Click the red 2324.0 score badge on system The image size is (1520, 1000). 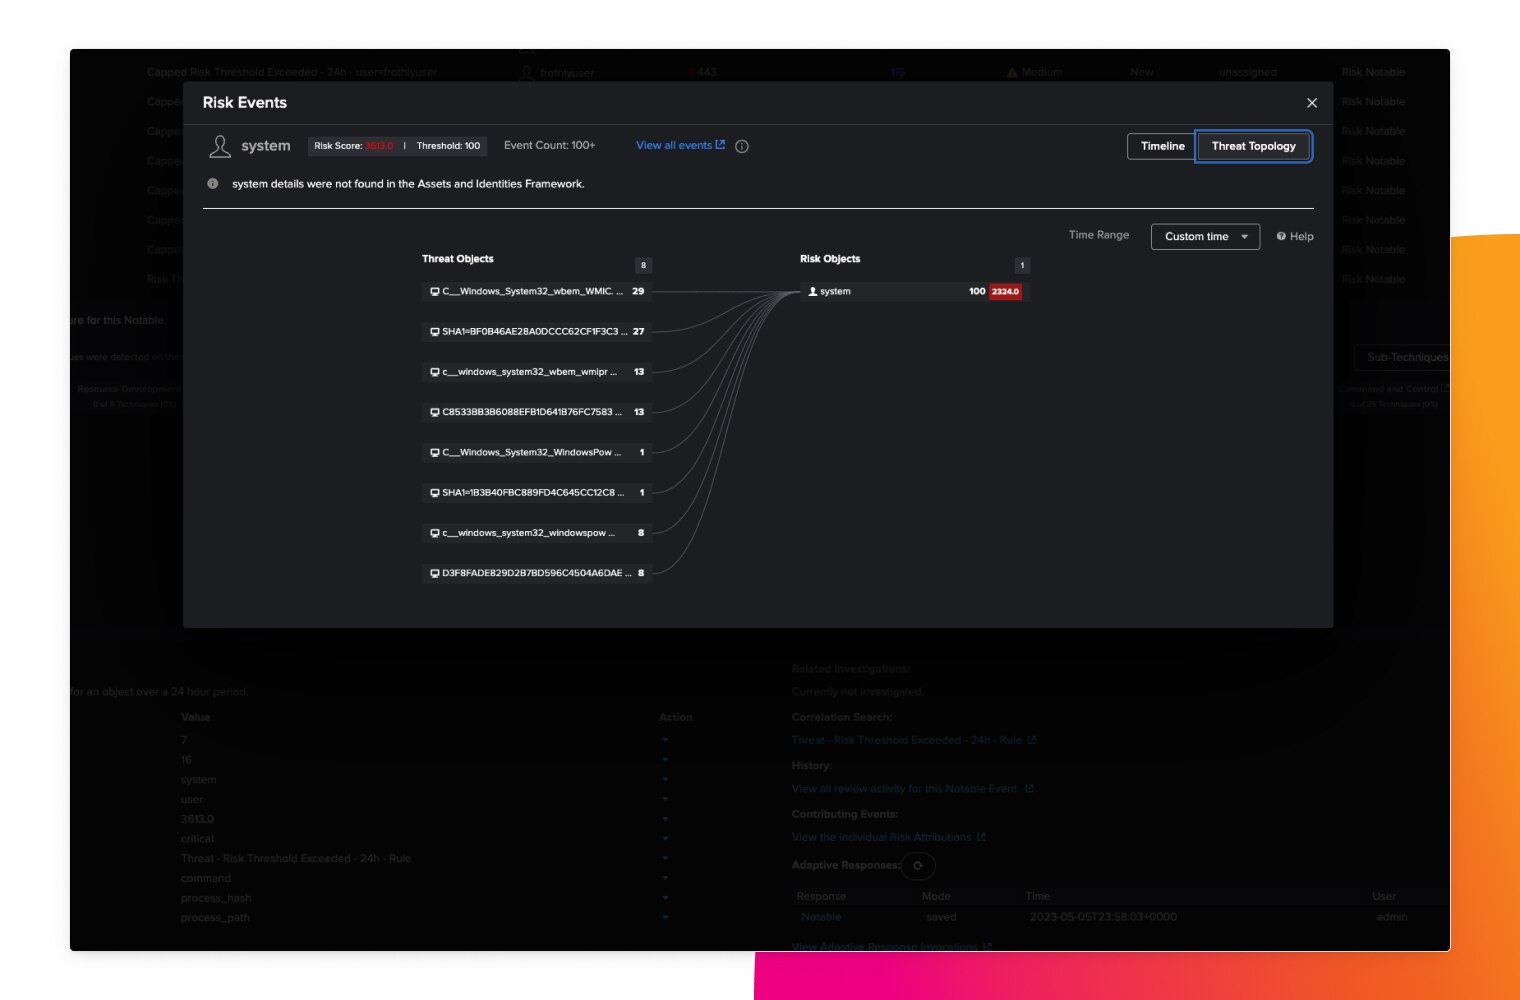(1004, 291)
